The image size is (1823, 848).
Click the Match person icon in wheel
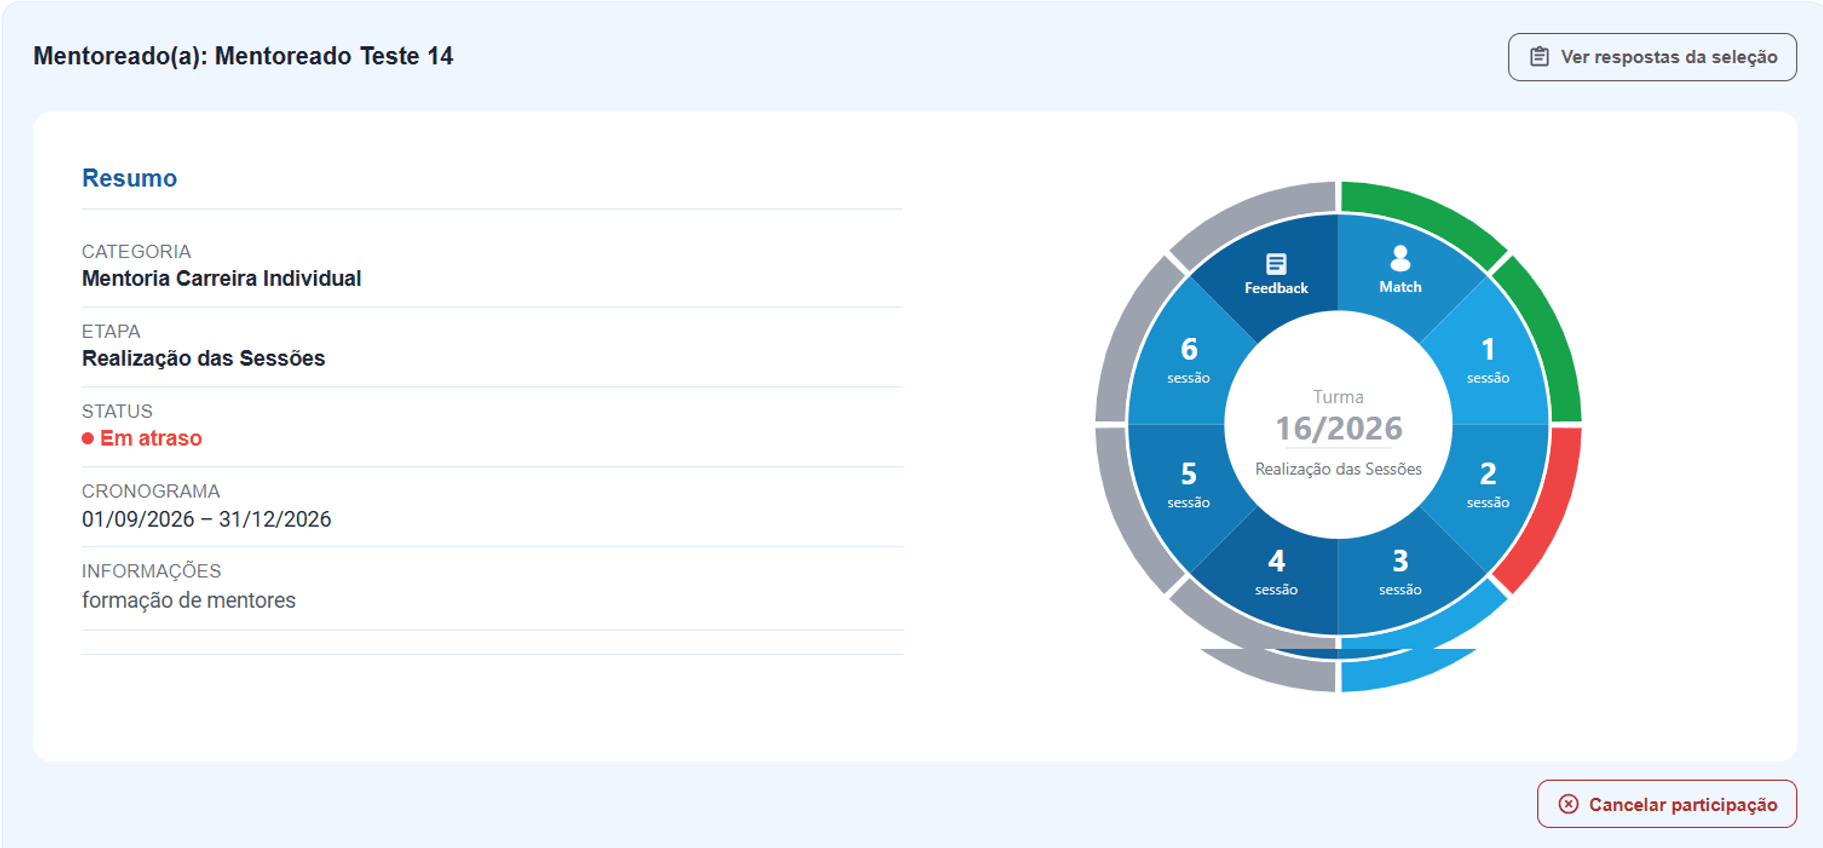1400,259
